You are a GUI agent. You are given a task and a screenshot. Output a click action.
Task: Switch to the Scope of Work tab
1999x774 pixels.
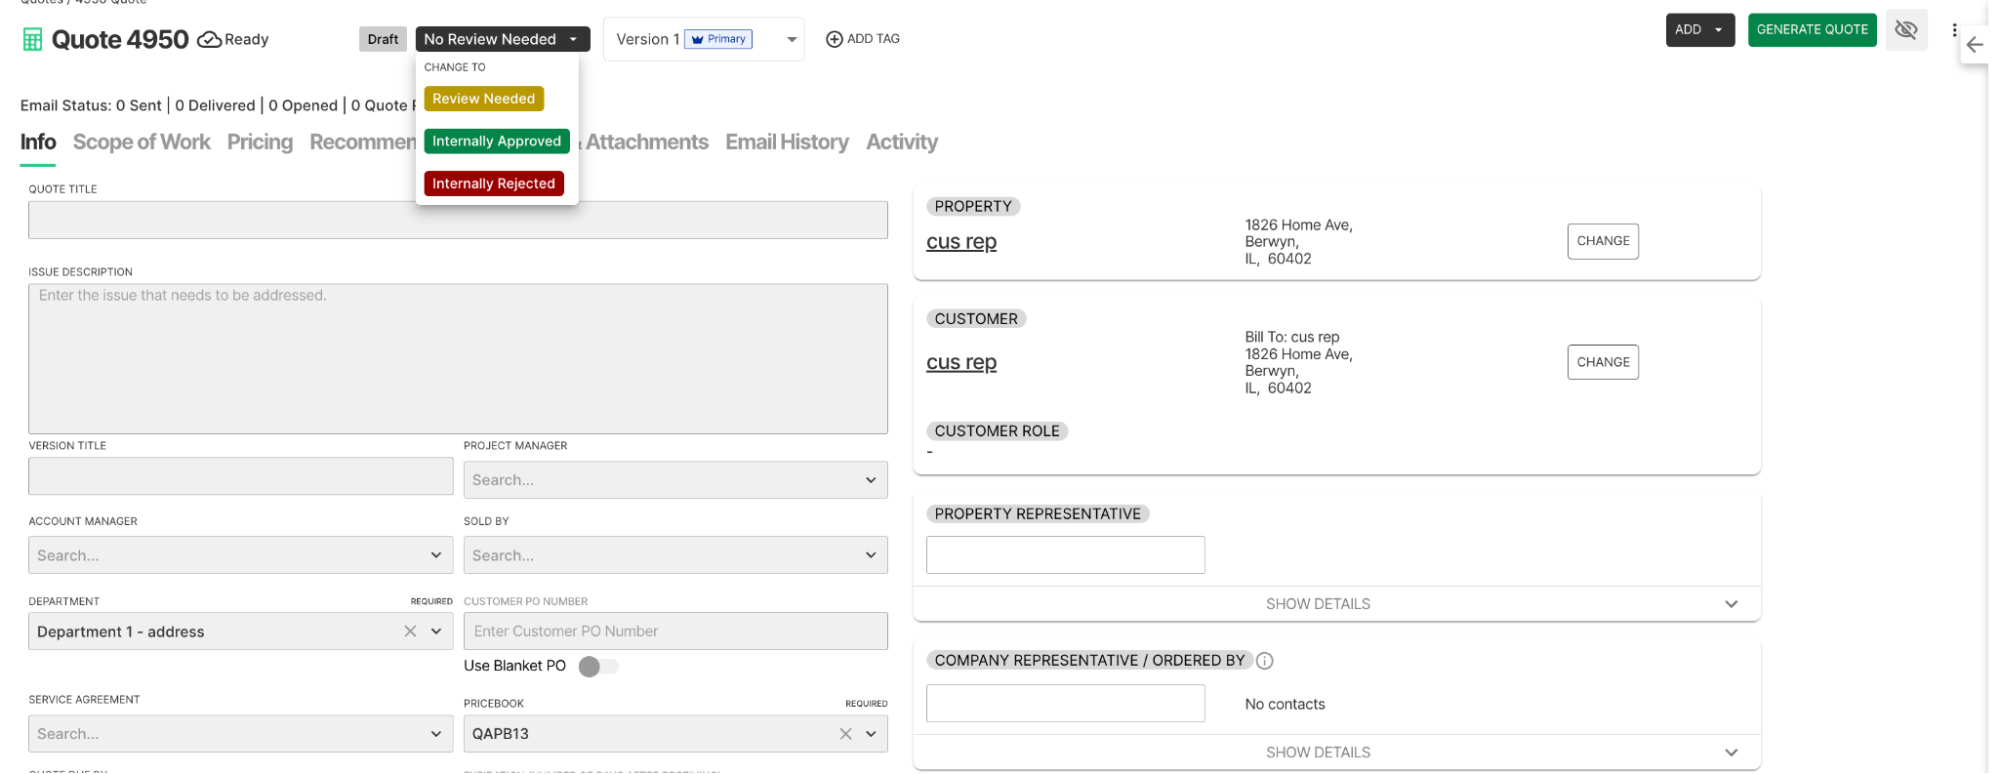(x=141, y=142)
